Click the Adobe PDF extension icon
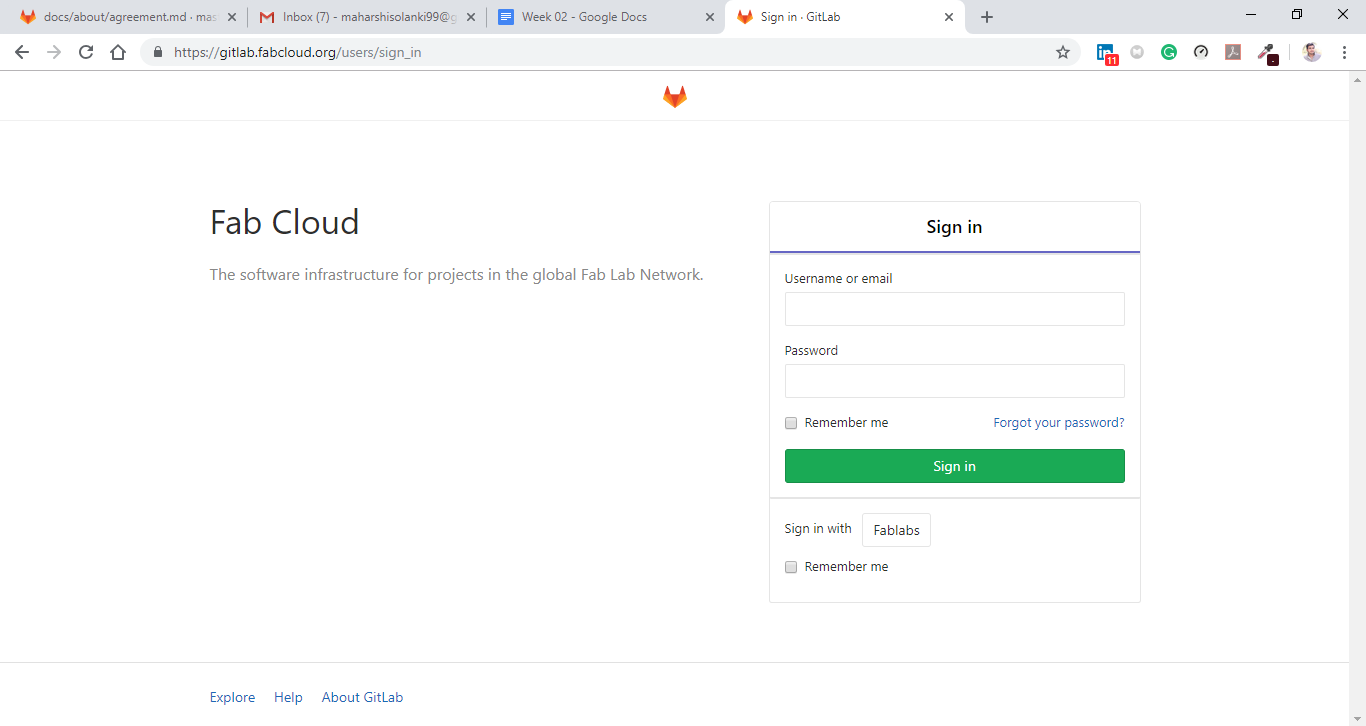Screen dimensions: 1366x726 click(1233, 52)
